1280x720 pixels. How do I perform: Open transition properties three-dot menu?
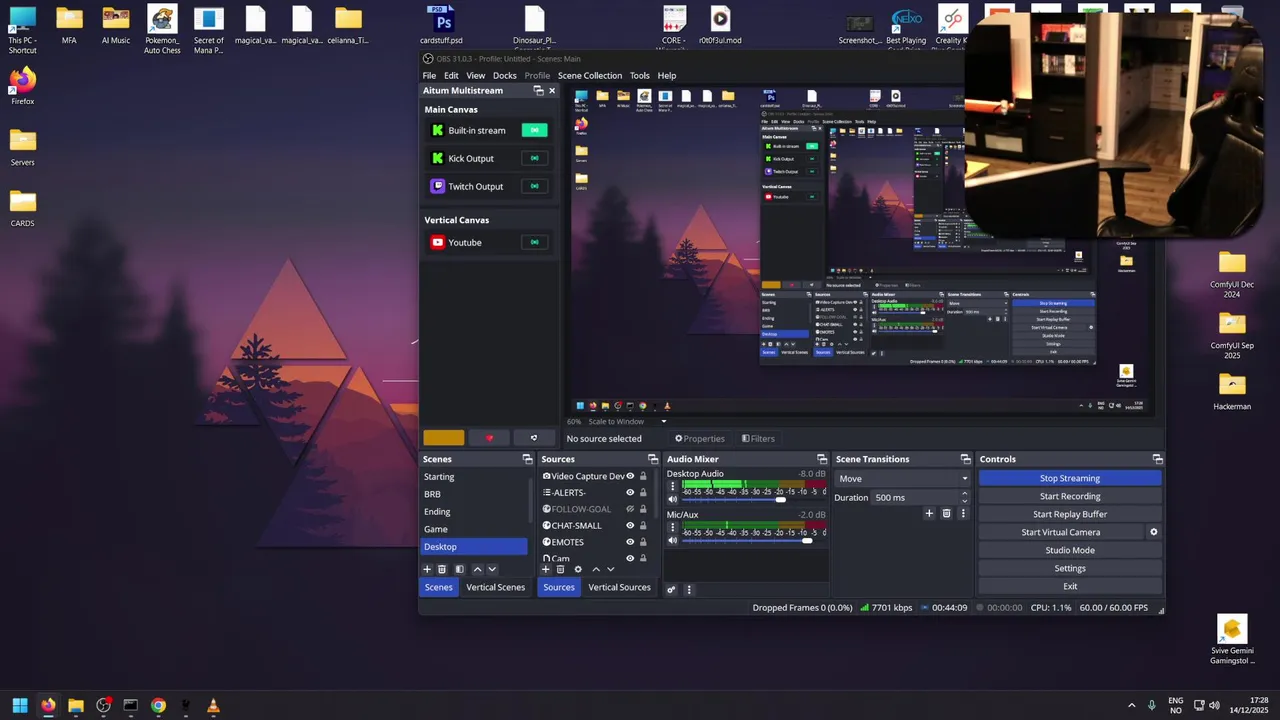click(x=963, y=513)
